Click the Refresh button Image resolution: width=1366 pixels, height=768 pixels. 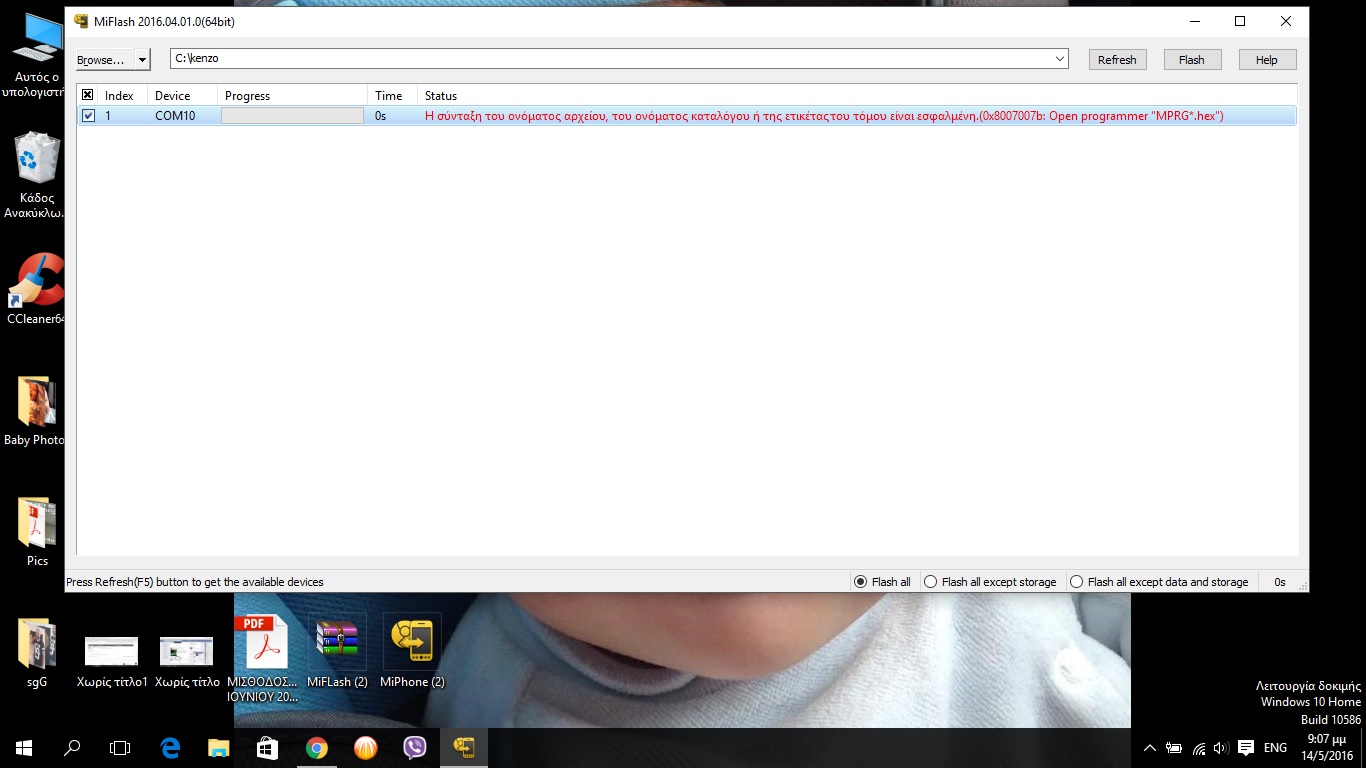(x=1117, y=60)
